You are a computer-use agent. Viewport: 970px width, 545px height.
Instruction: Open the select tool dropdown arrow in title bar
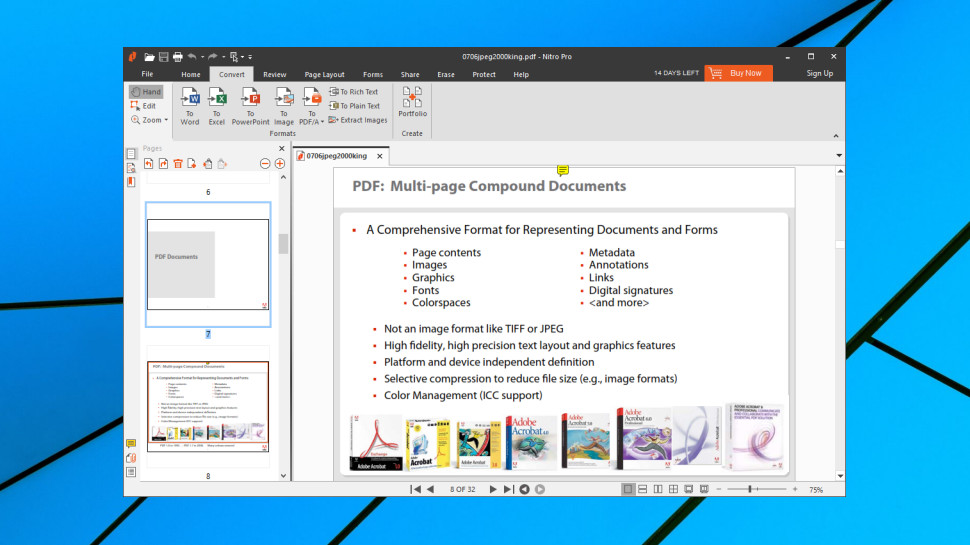coord(242,57)
